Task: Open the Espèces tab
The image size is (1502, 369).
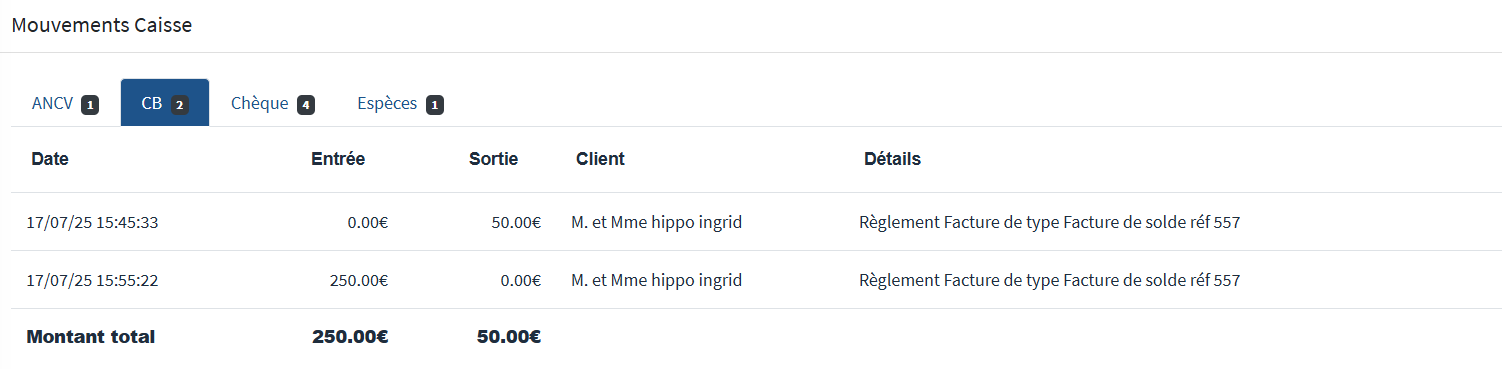Action: 400,103
